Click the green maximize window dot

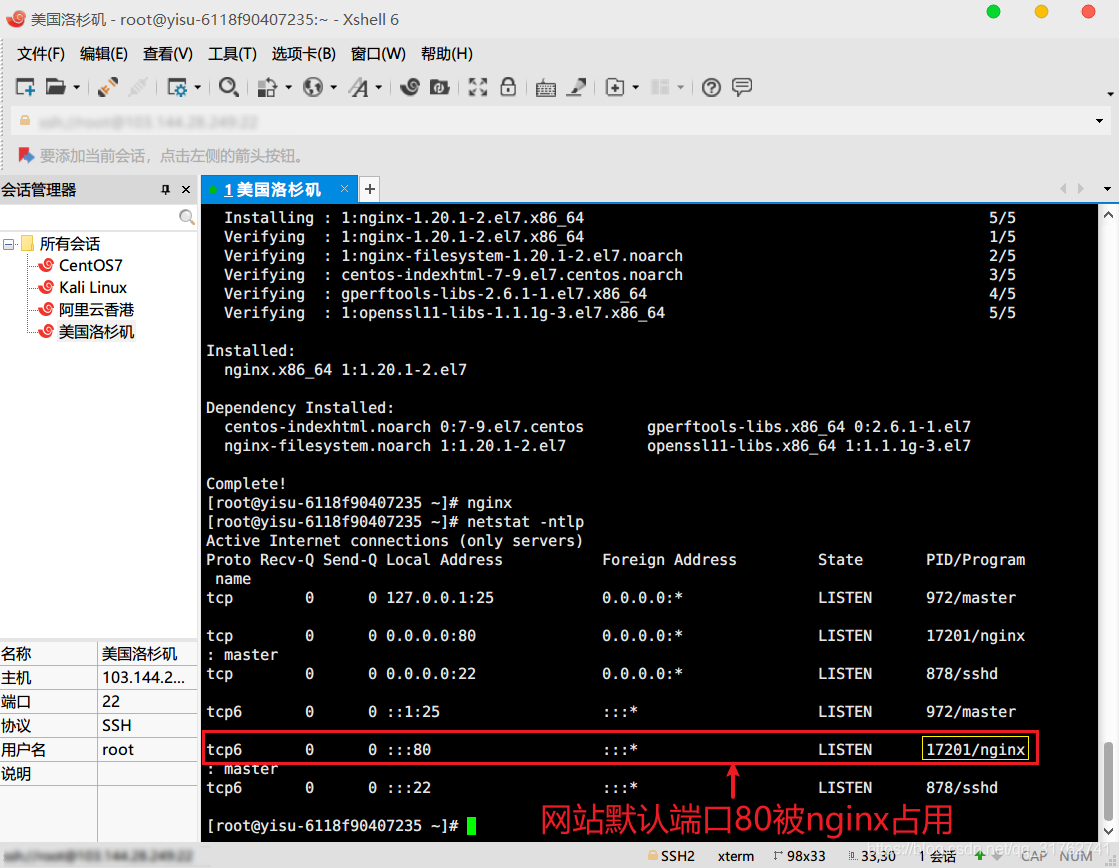(993, 11)
